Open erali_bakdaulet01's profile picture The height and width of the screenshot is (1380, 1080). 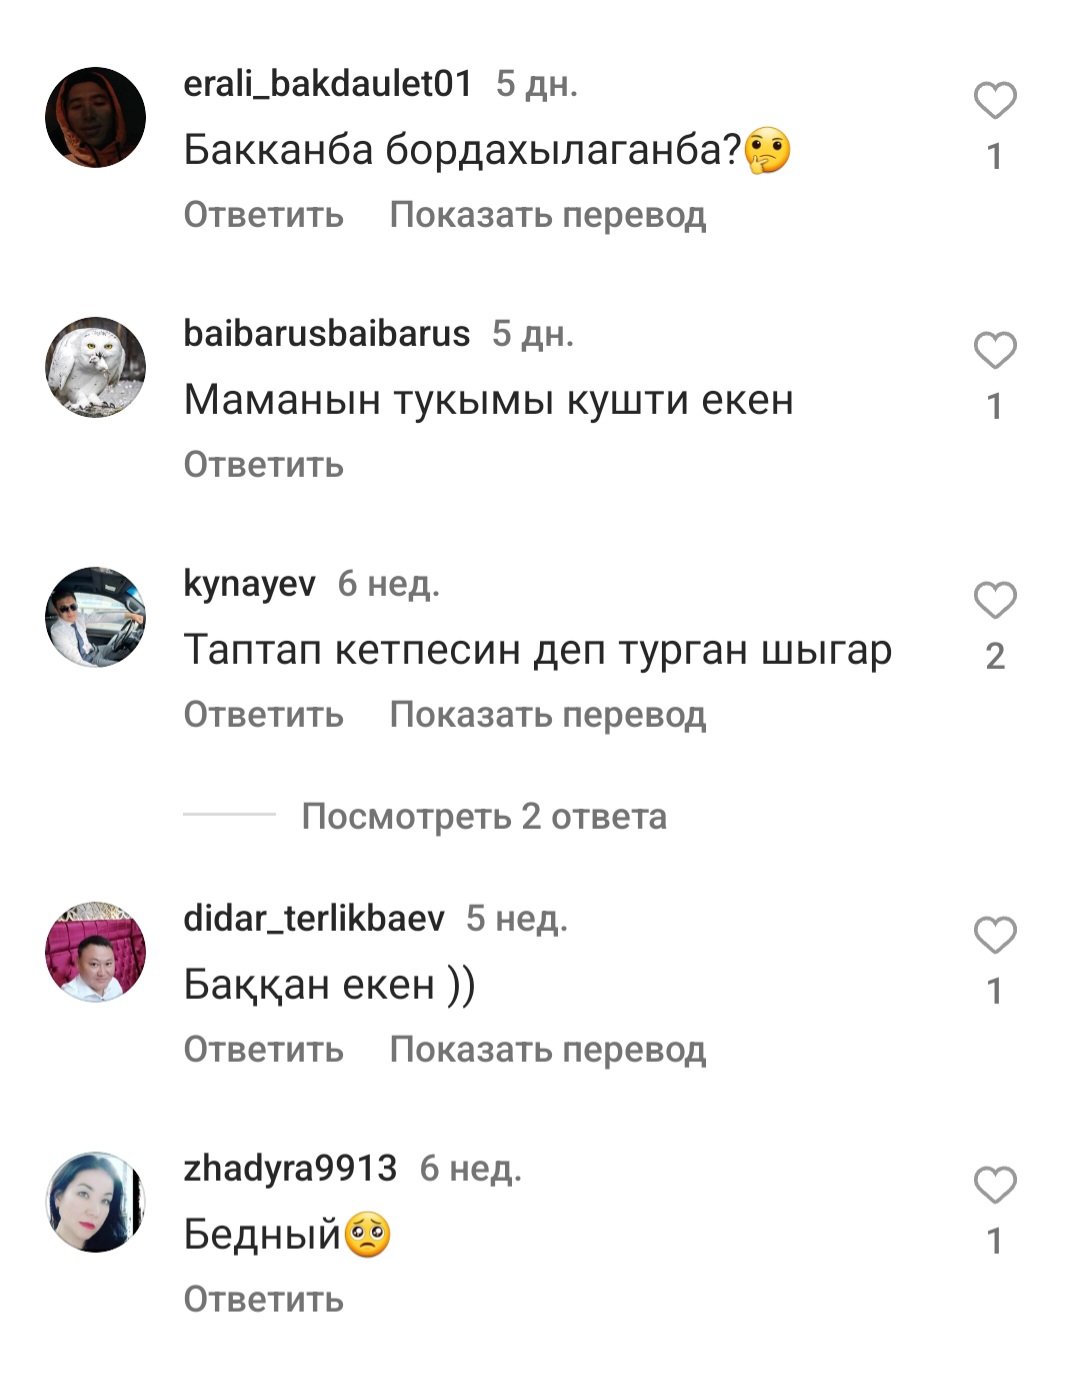click(96, 117)
